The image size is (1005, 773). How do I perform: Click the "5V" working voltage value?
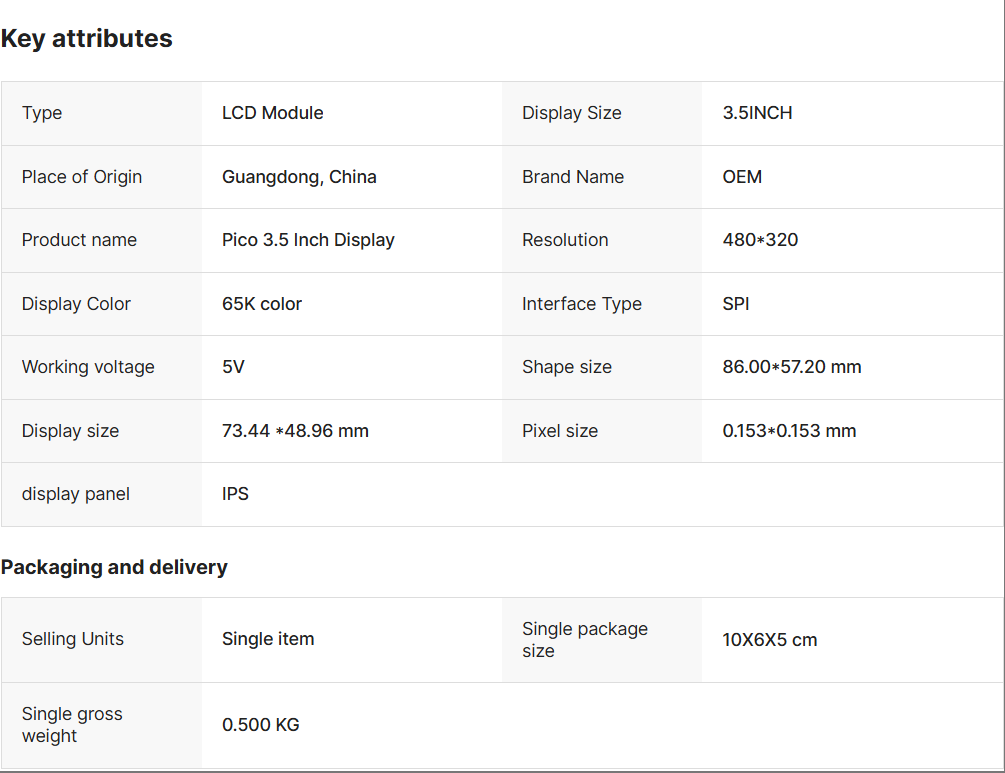tap(233, 367)
